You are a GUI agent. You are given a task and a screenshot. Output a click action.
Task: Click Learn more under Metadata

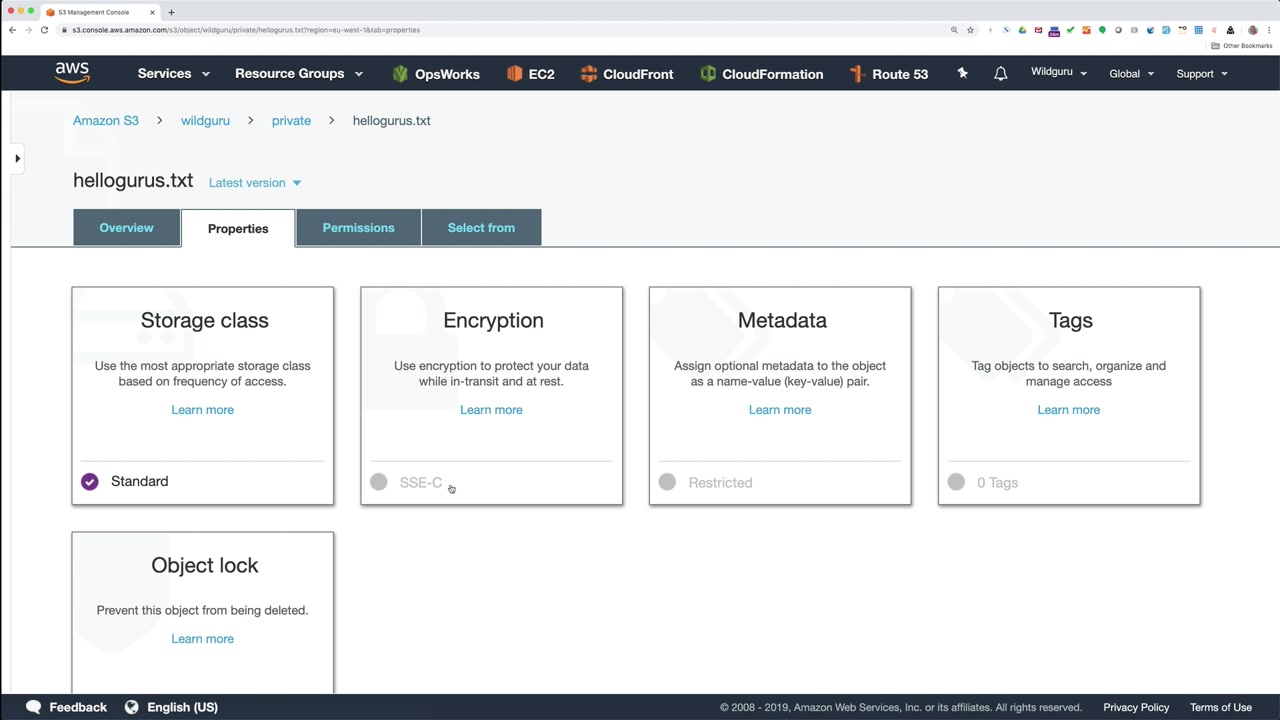click(780, 410)
